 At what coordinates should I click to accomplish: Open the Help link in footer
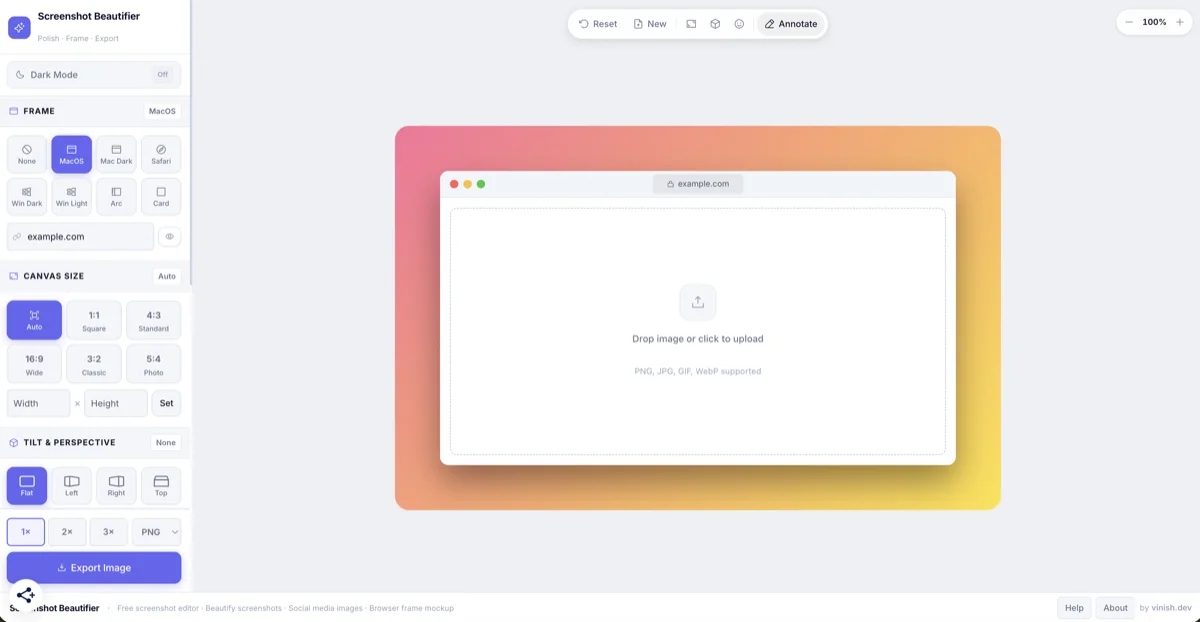pos(1074,608)
